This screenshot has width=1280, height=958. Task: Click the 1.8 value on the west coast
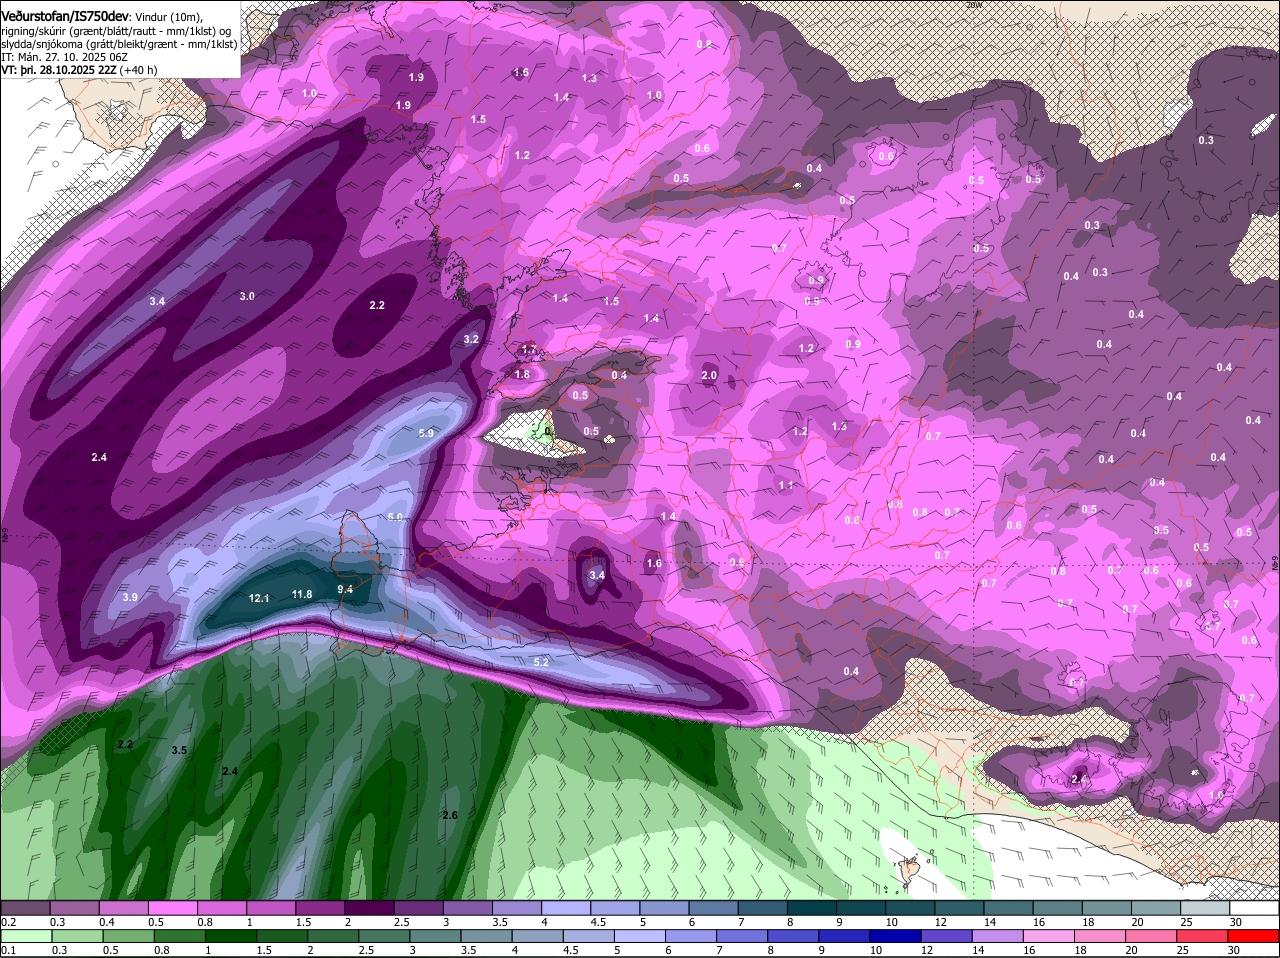coord(522,374)
